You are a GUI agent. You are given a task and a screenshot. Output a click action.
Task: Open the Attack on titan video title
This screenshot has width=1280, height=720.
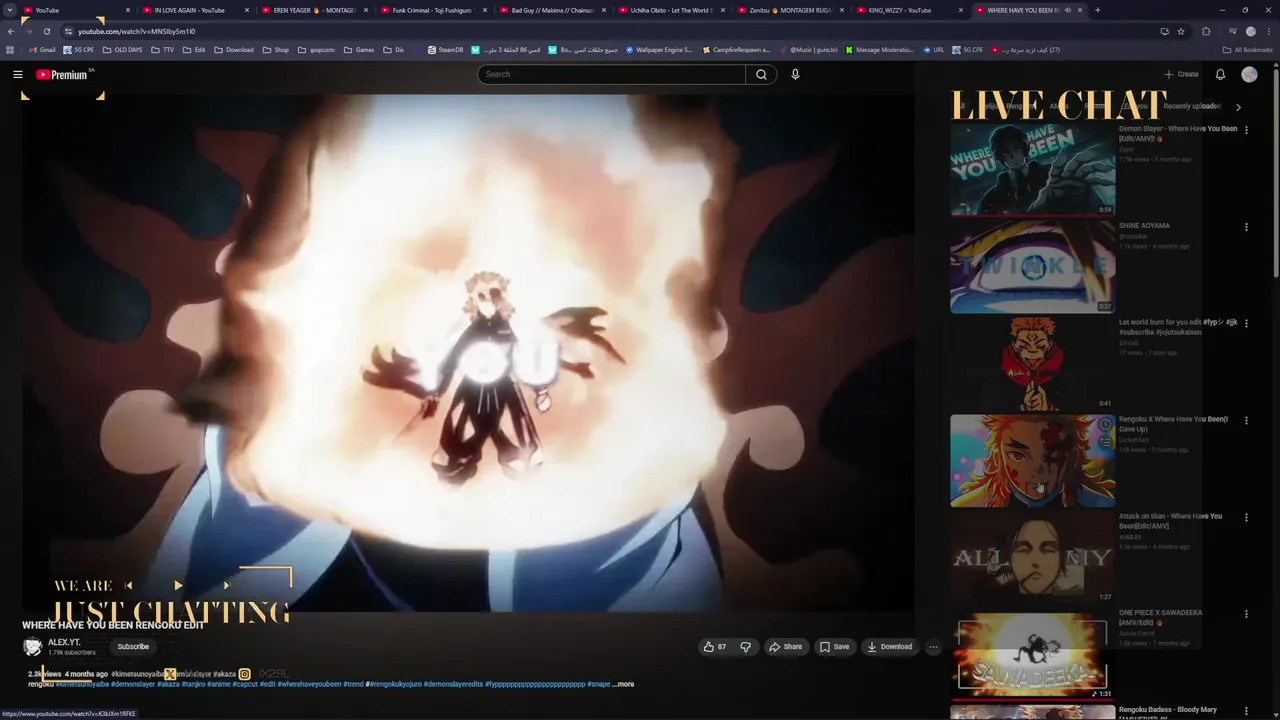pos(1170,521)
